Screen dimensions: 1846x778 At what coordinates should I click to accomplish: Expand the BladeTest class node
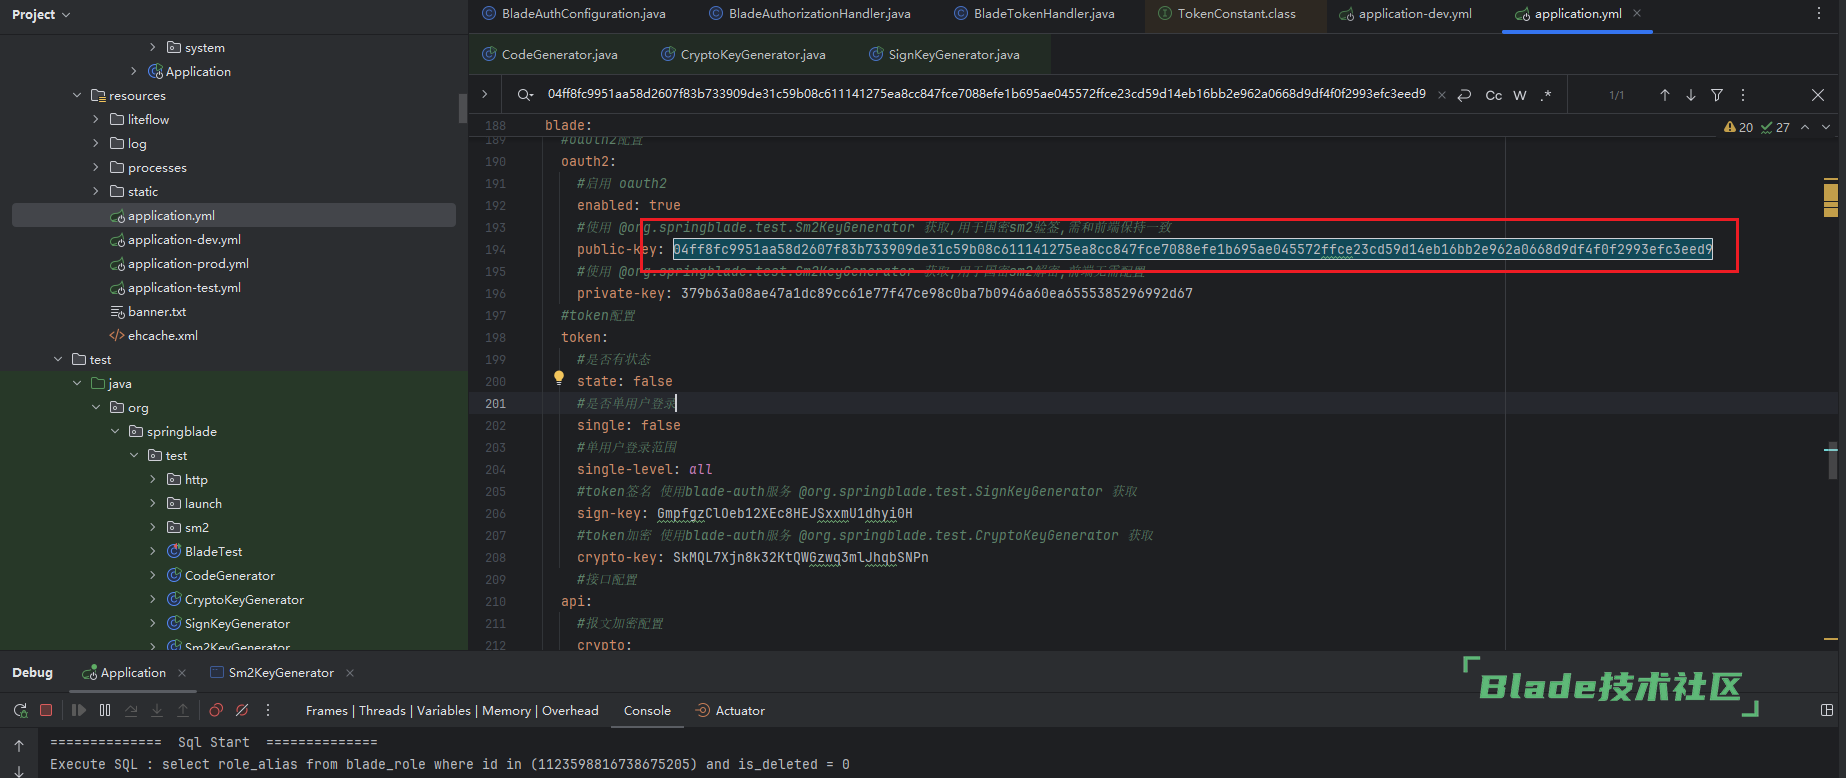tap(153, 551)
